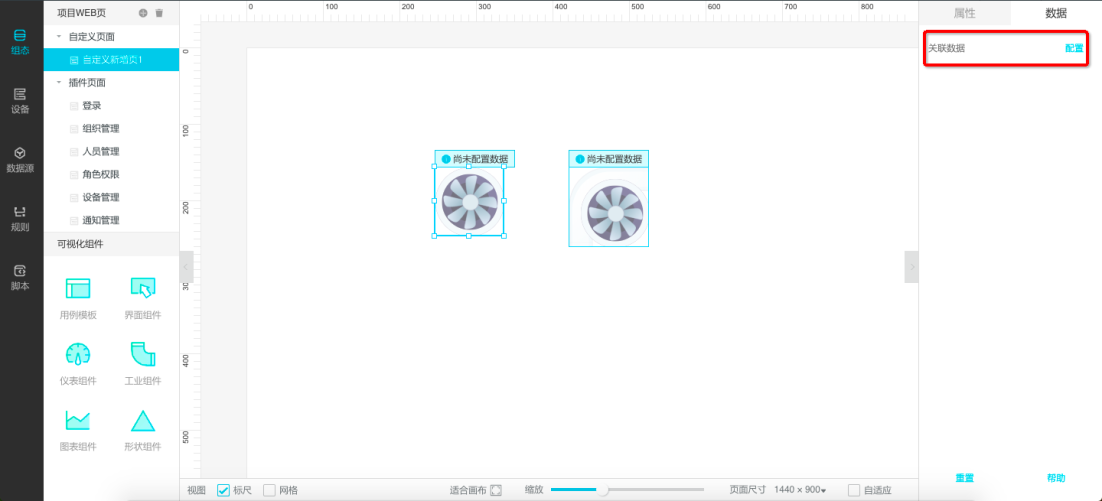Viewport: 1102px width, 501px height.
Task: Open the 设备 section in sidebar
Action: tap(20, 100)
